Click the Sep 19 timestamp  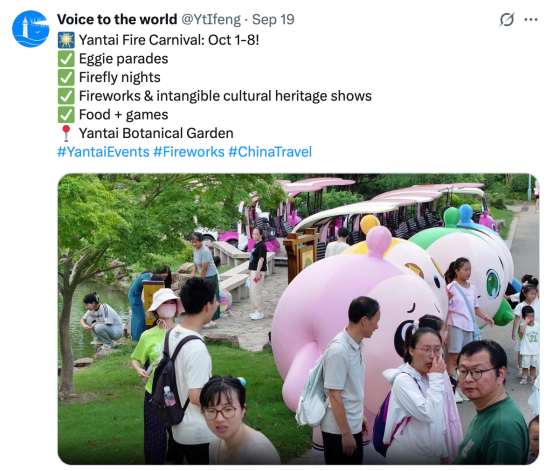tap(273, 19)
